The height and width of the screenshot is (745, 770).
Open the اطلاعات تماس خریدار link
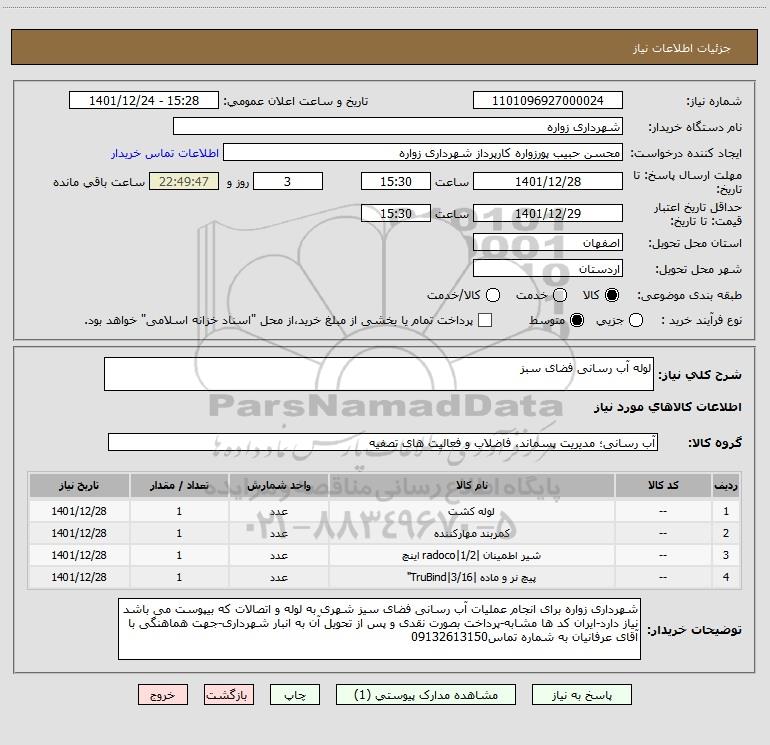pos(165,153)
